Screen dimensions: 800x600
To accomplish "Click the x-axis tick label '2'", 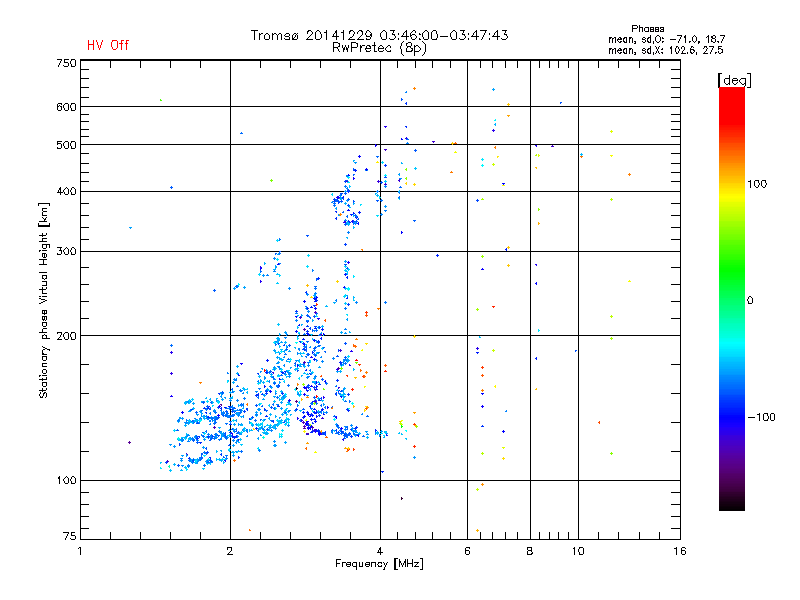I will [230, 551].
